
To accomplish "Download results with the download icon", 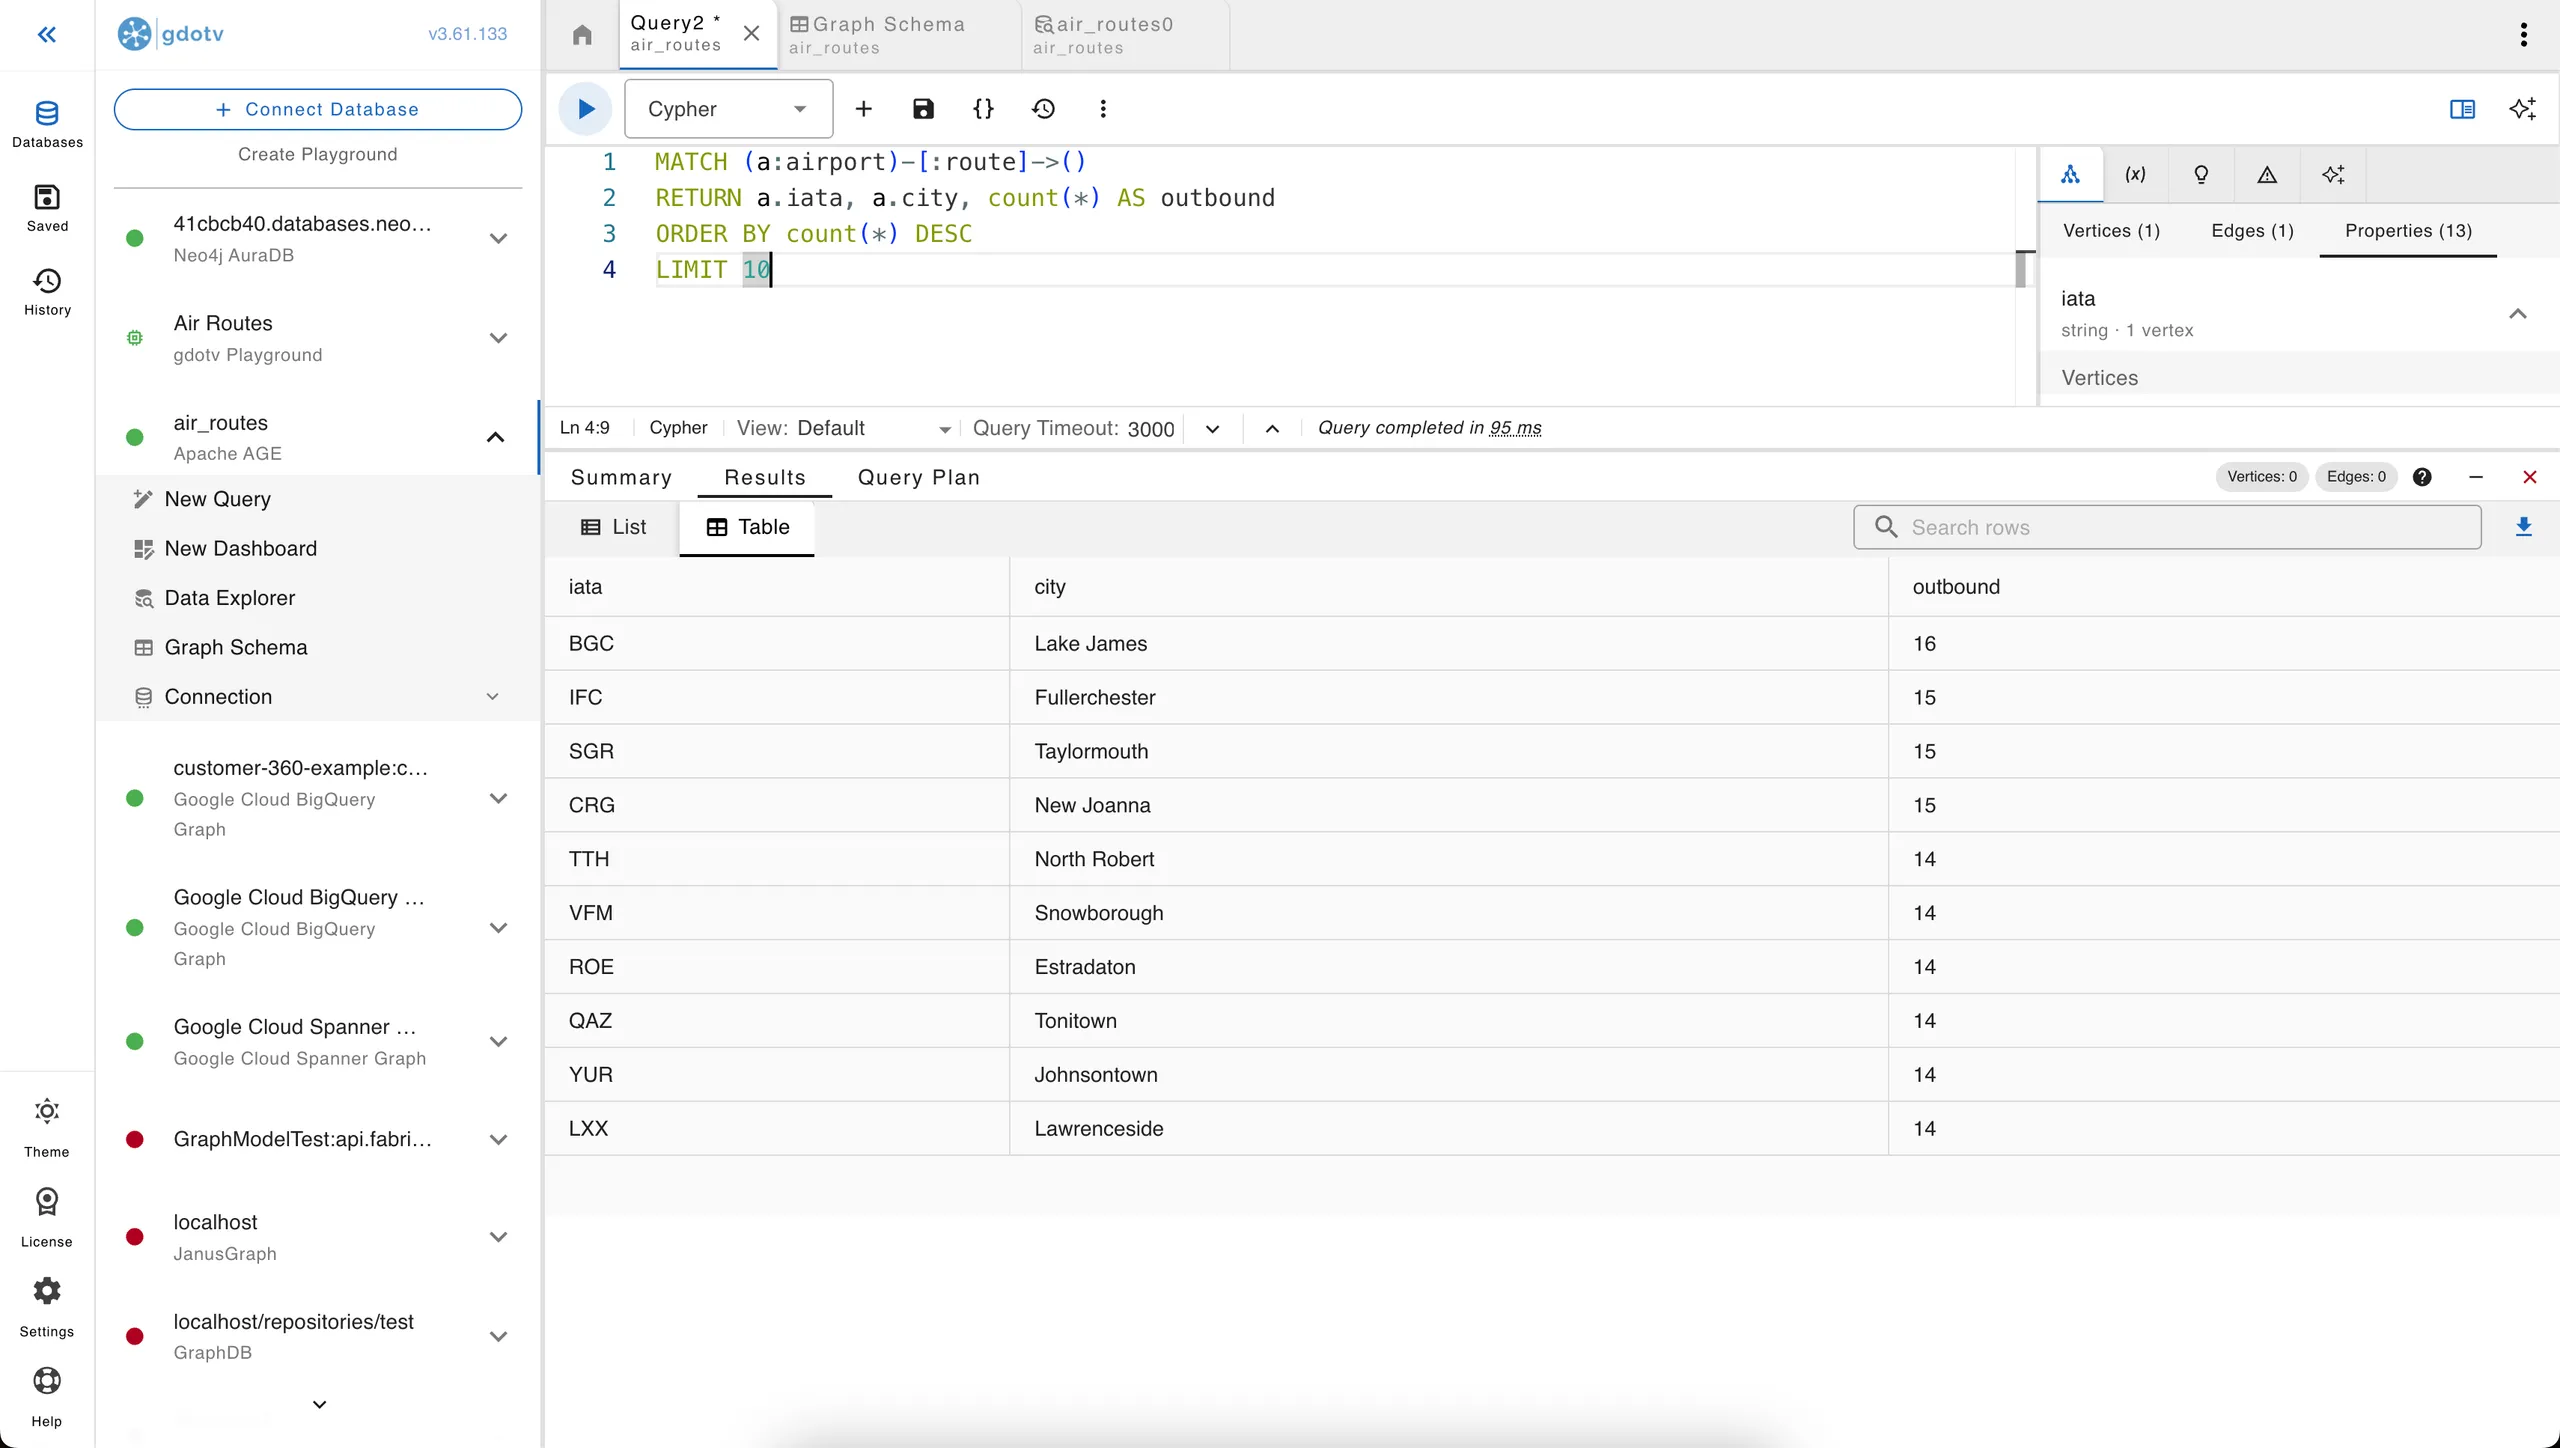I will pos(2523,527).
